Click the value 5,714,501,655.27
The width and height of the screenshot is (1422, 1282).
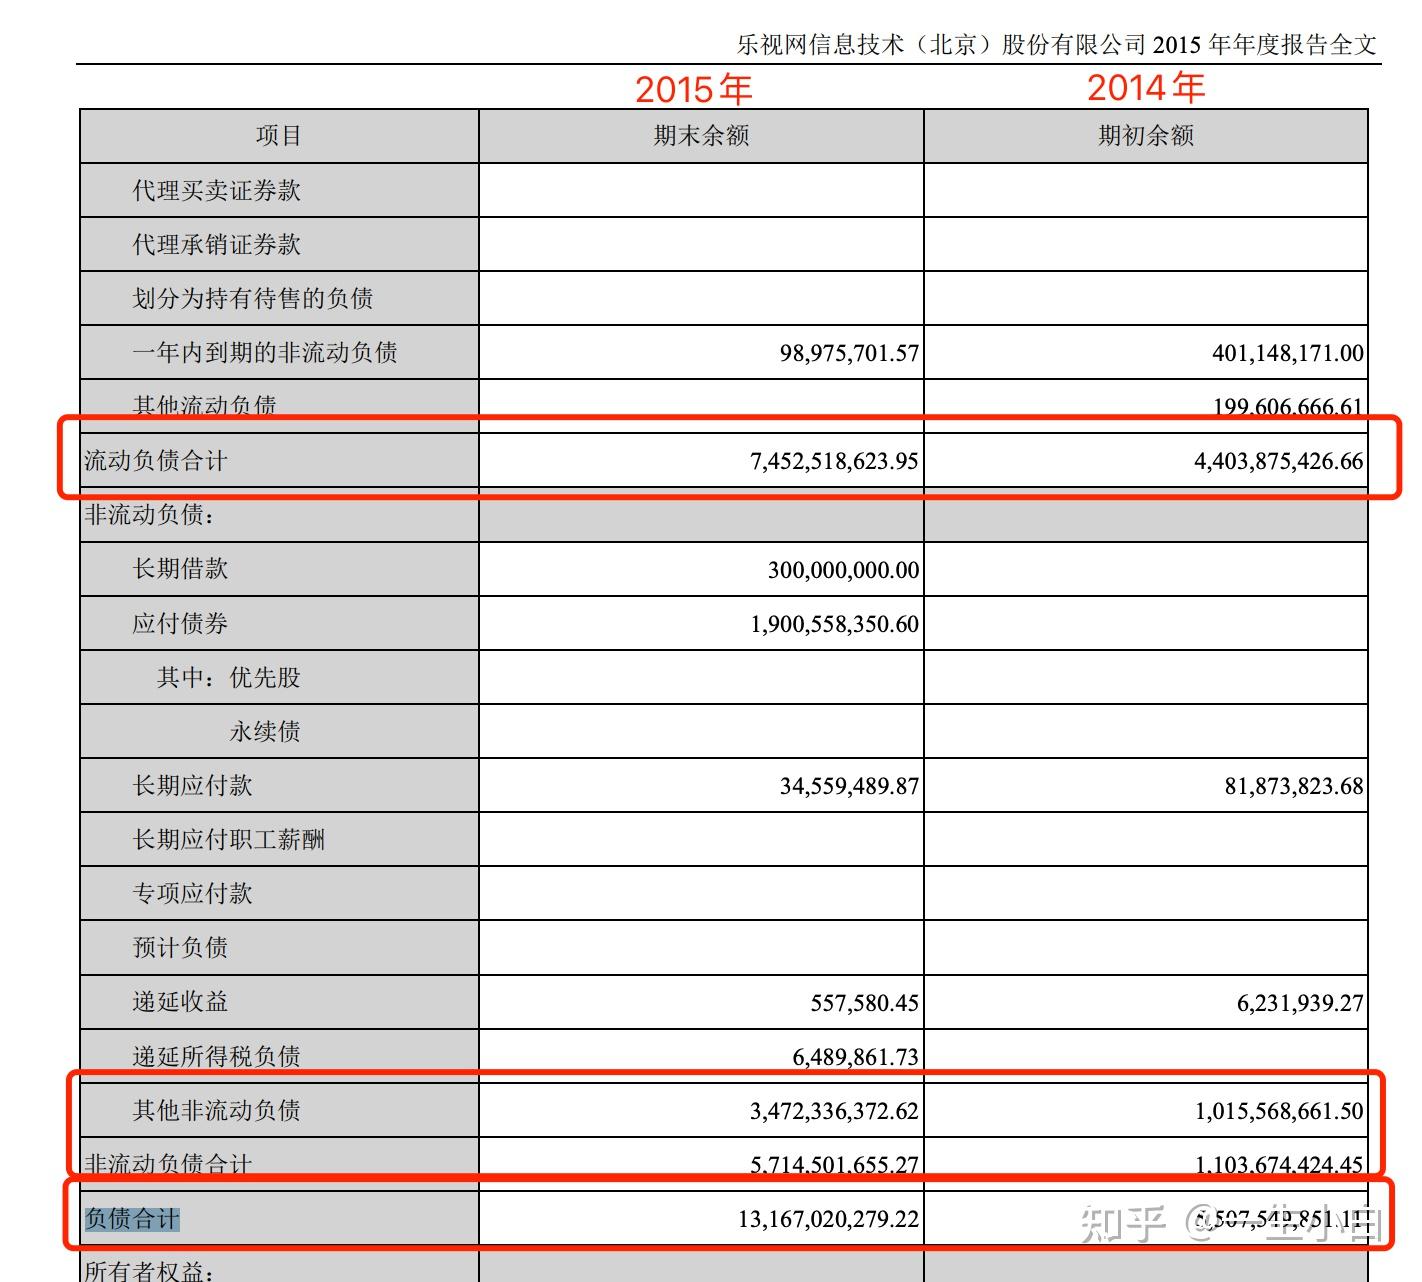tap(834, 1165)
